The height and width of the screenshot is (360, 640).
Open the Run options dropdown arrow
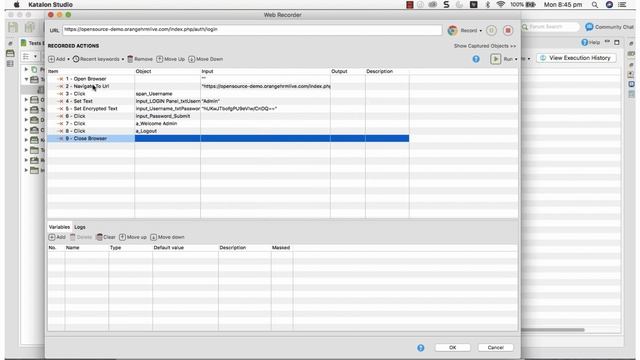point(516,60)
